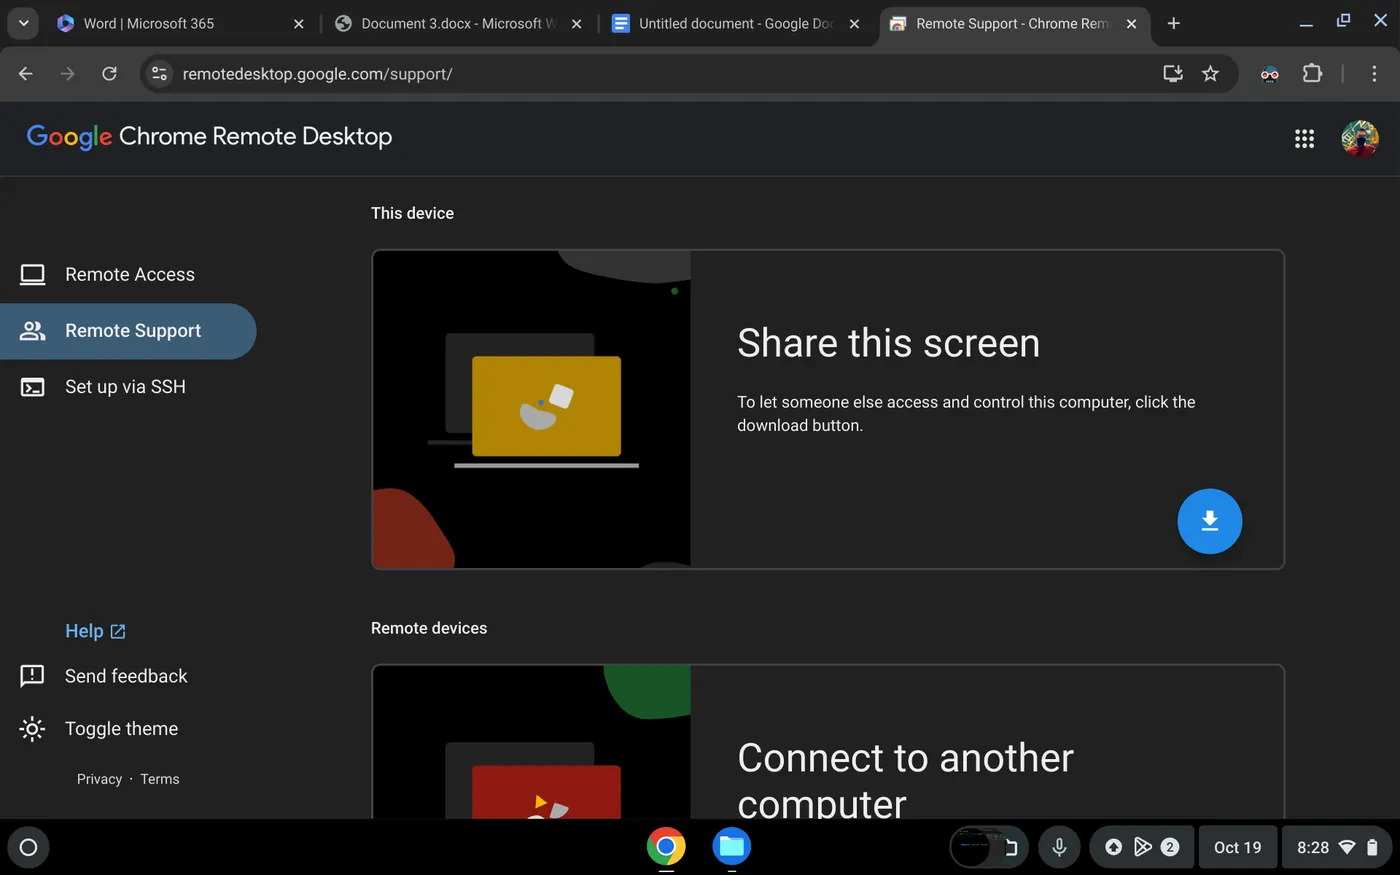Open the Chrome three-dot menu
Image resolution: width=1400 pixels, height=875 pixels.
tap(1374, 73)
